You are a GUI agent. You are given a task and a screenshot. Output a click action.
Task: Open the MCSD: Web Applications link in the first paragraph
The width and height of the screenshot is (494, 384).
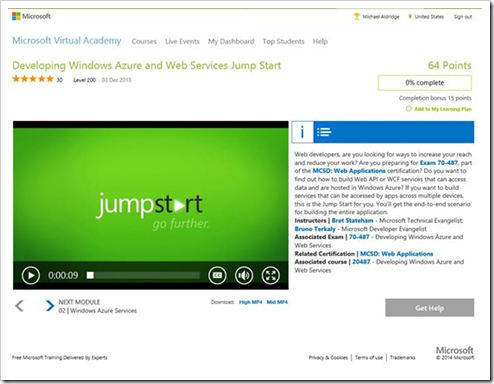349,171
